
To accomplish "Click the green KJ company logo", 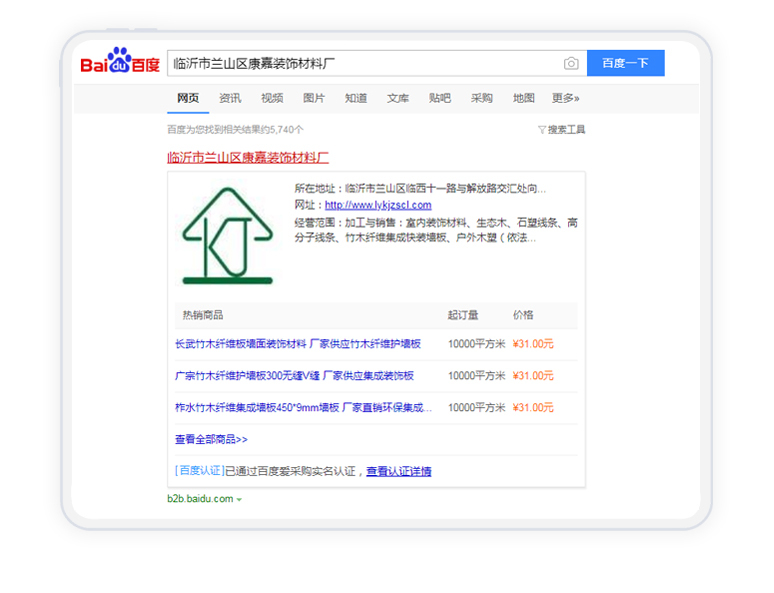I will click(227, 236).
